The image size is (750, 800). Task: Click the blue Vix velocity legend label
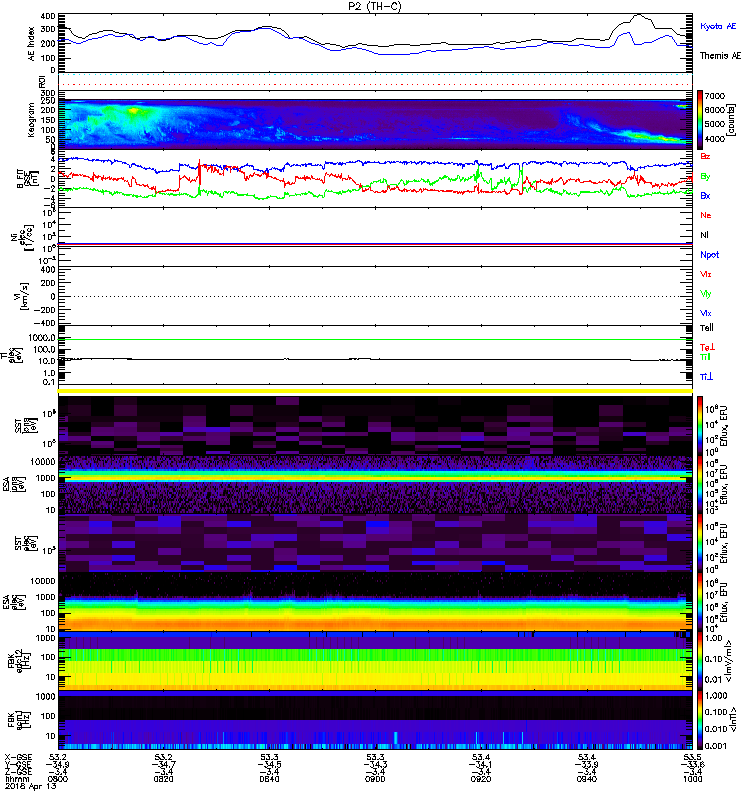(x=706, y=313)
